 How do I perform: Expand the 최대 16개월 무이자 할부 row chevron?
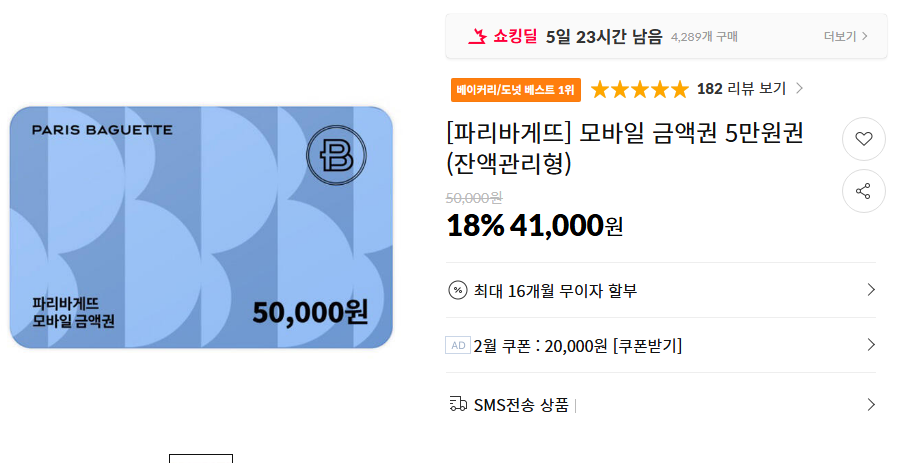coord(871,290)
